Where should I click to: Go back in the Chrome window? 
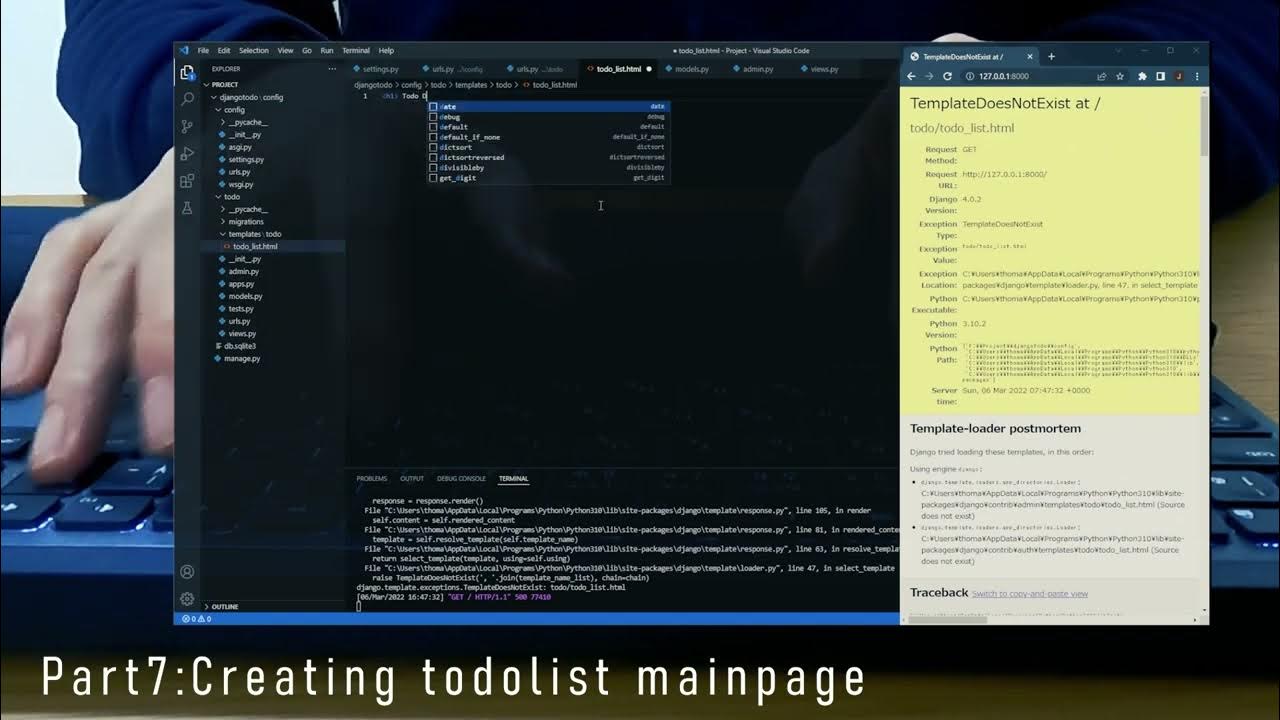click(911, 76)
